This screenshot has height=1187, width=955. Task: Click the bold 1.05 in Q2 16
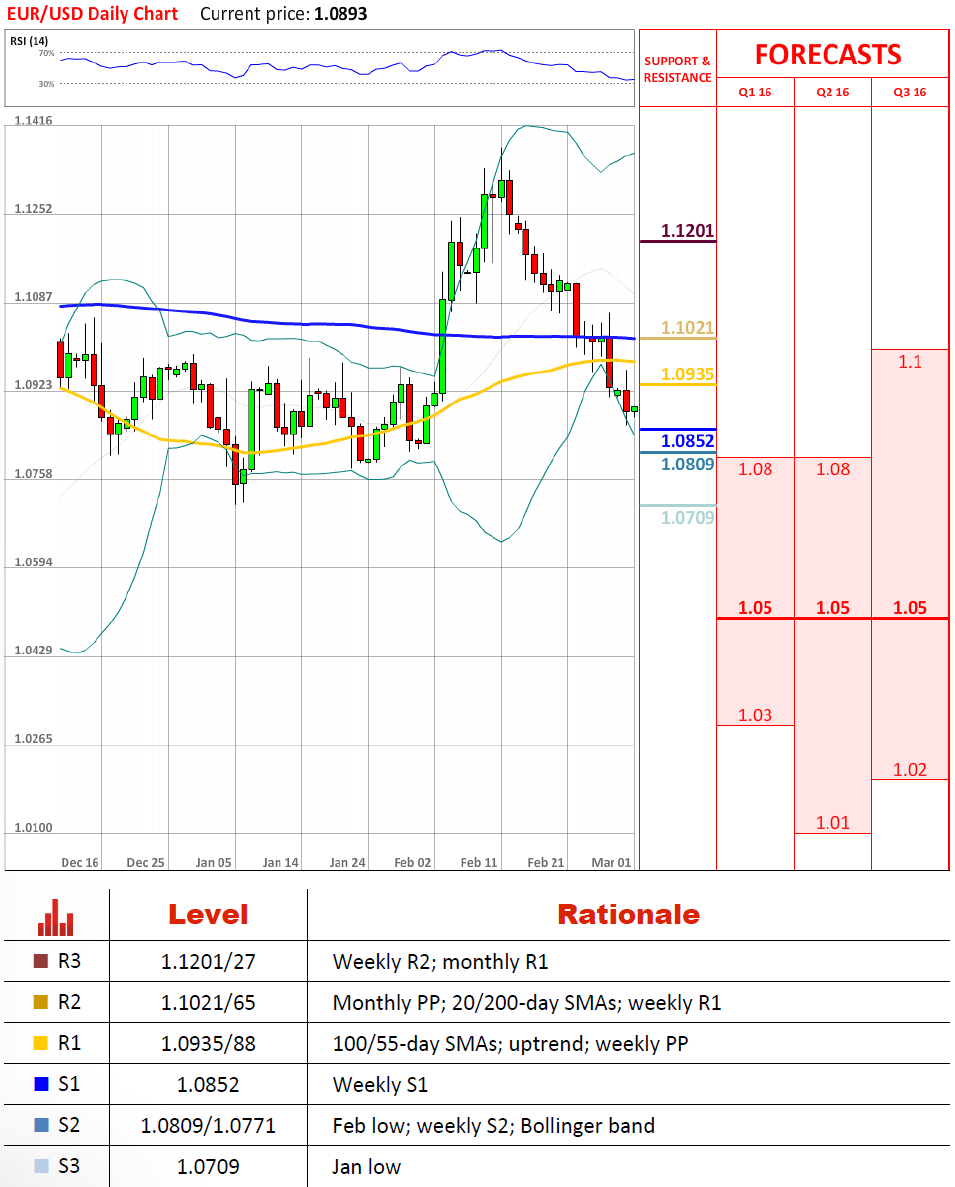coord(832,607)
